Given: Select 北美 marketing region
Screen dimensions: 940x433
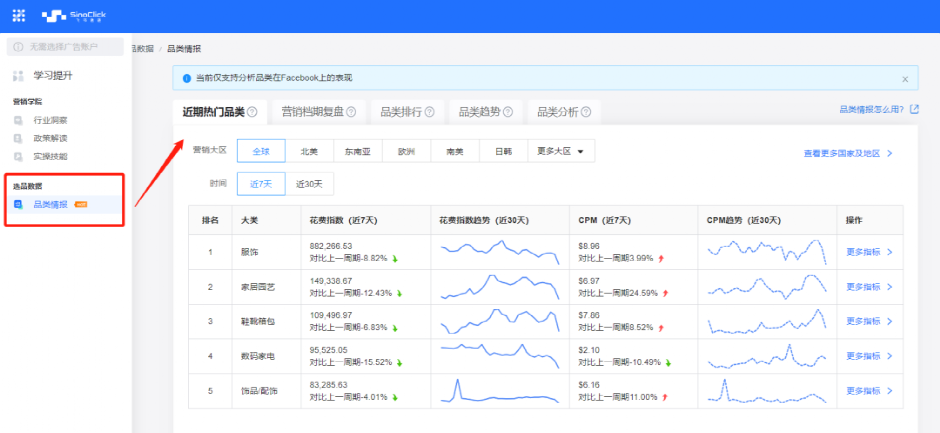Looking at the screenshot, I should pyautogui.click(x=309, y=152).
